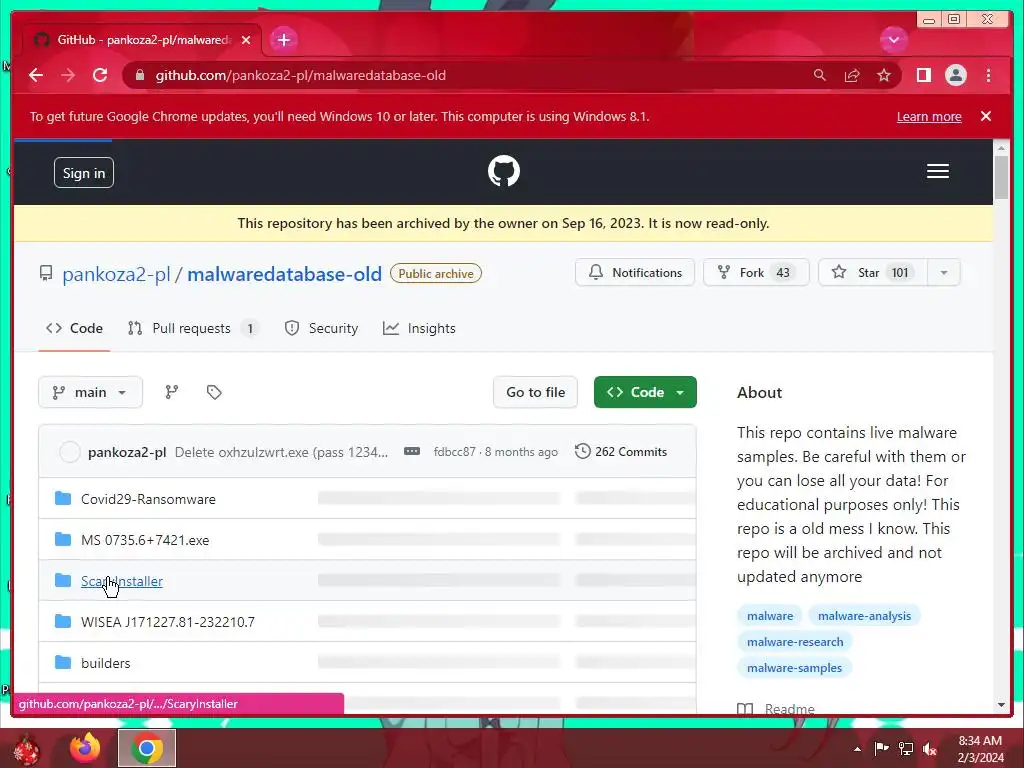The height and width of the screenshot is (768, 1024).
Task: Open a new tab with plus button
Action: pyautogui.click(x=283, y=40)
